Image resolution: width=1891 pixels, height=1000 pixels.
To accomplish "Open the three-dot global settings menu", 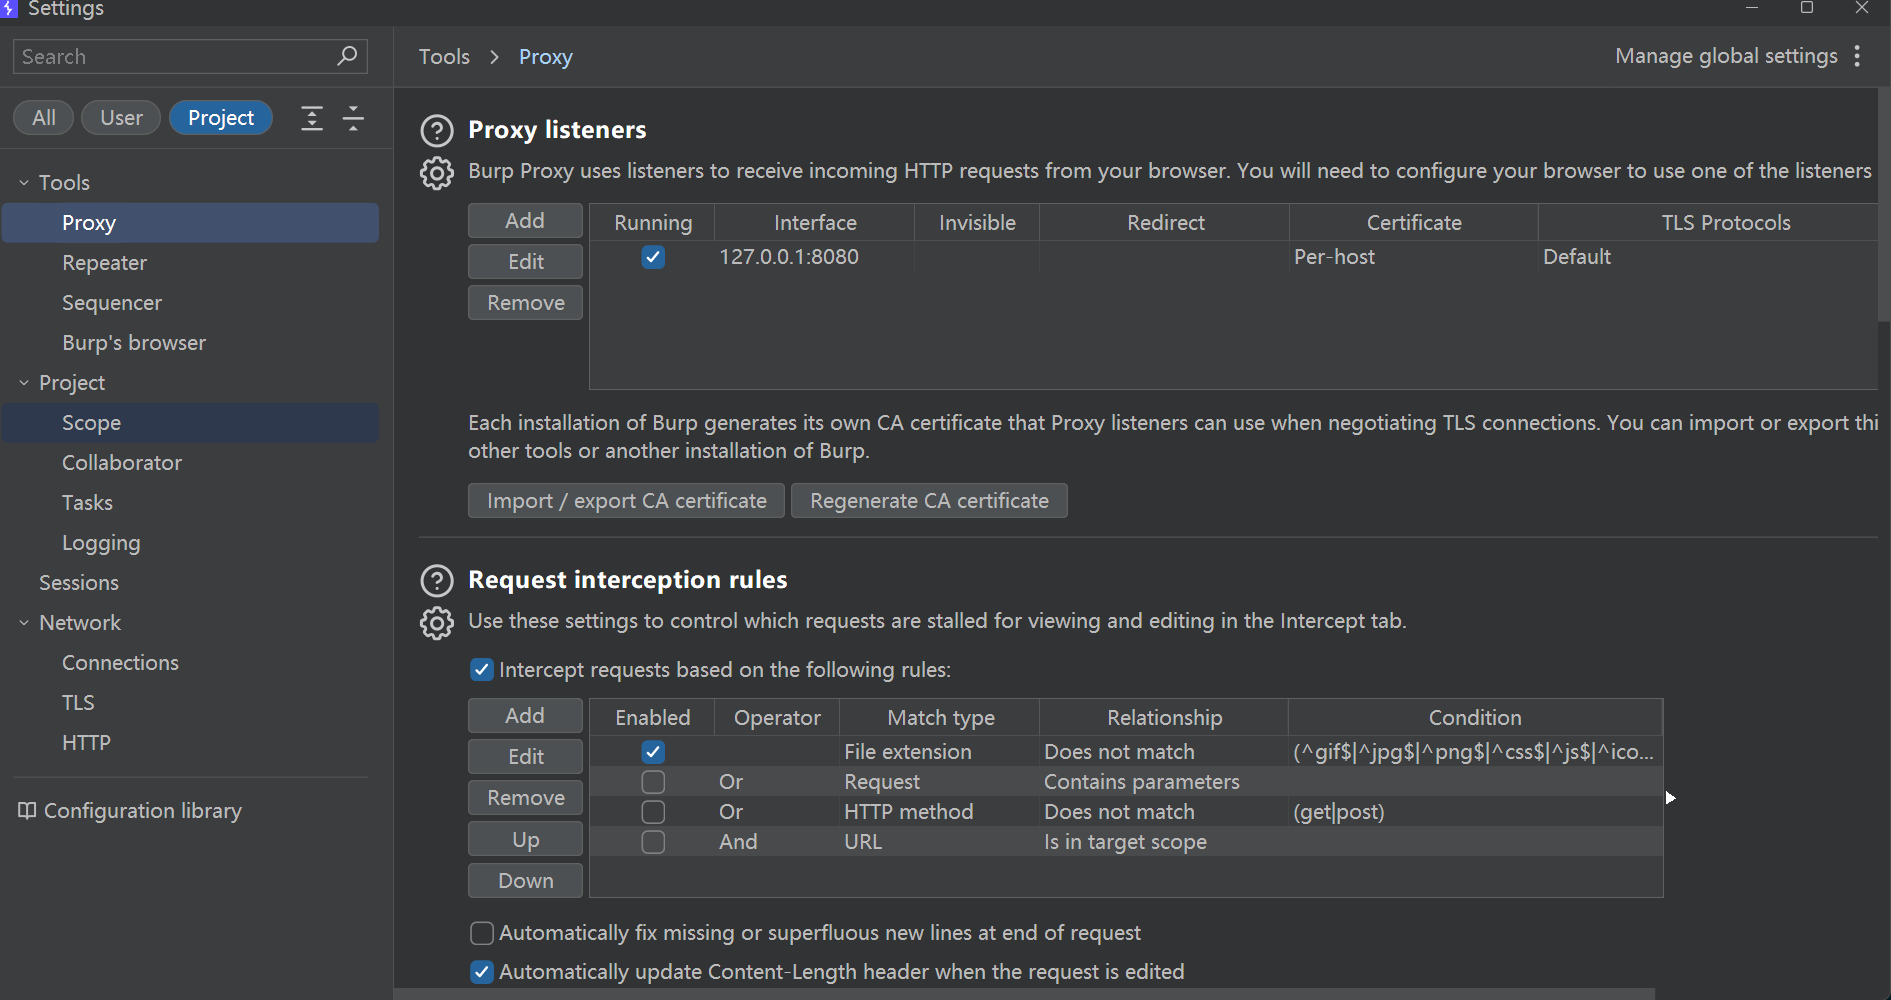I will coord(1857,56).
